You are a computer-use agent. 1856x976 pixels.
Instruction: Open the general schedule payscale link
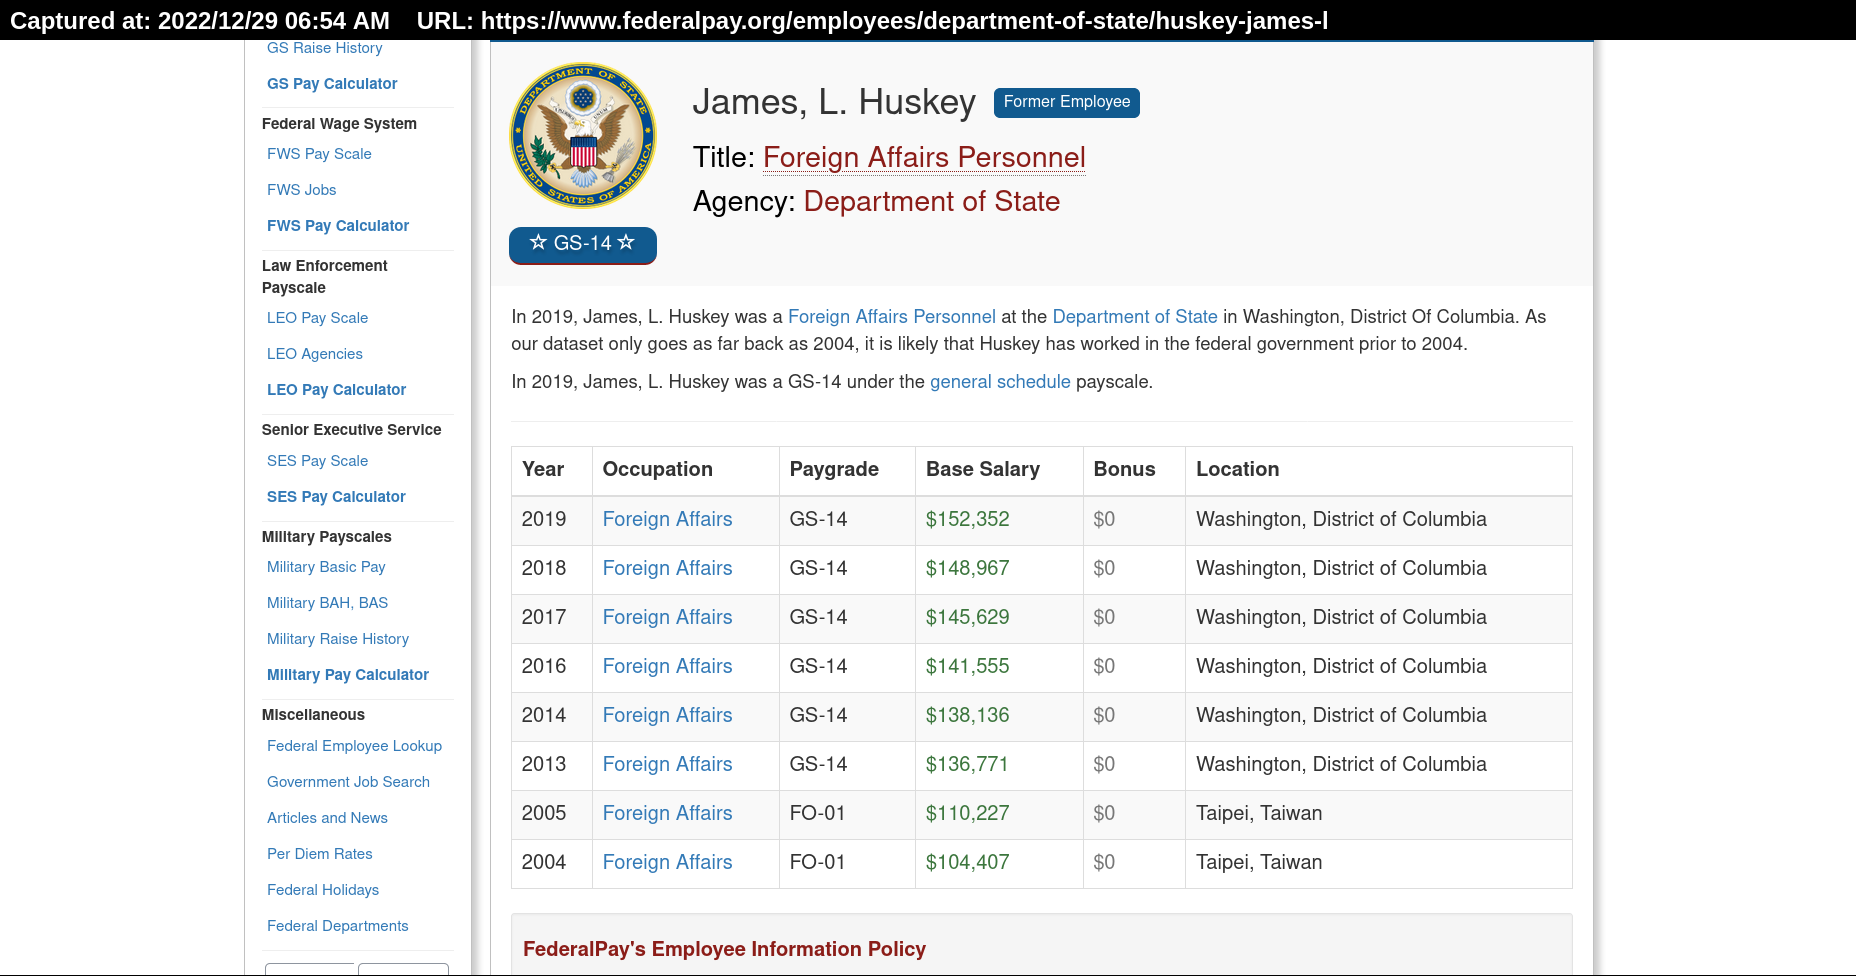point(1000,382)
